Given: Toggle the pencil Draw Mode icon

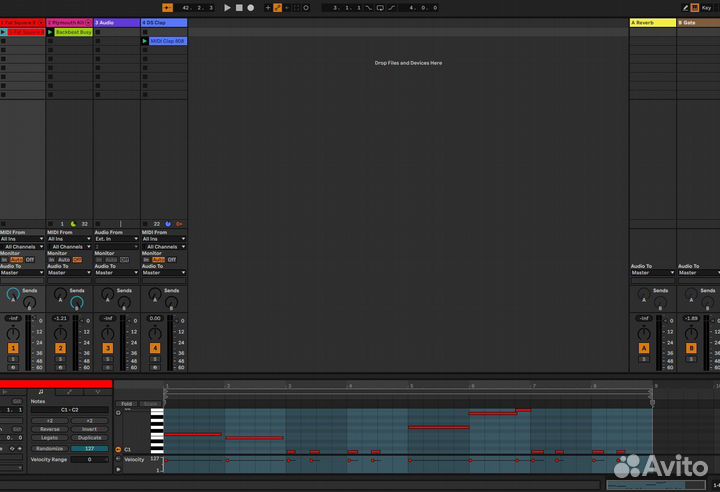Looking at the screenshot, I should (x=685, y=7).
